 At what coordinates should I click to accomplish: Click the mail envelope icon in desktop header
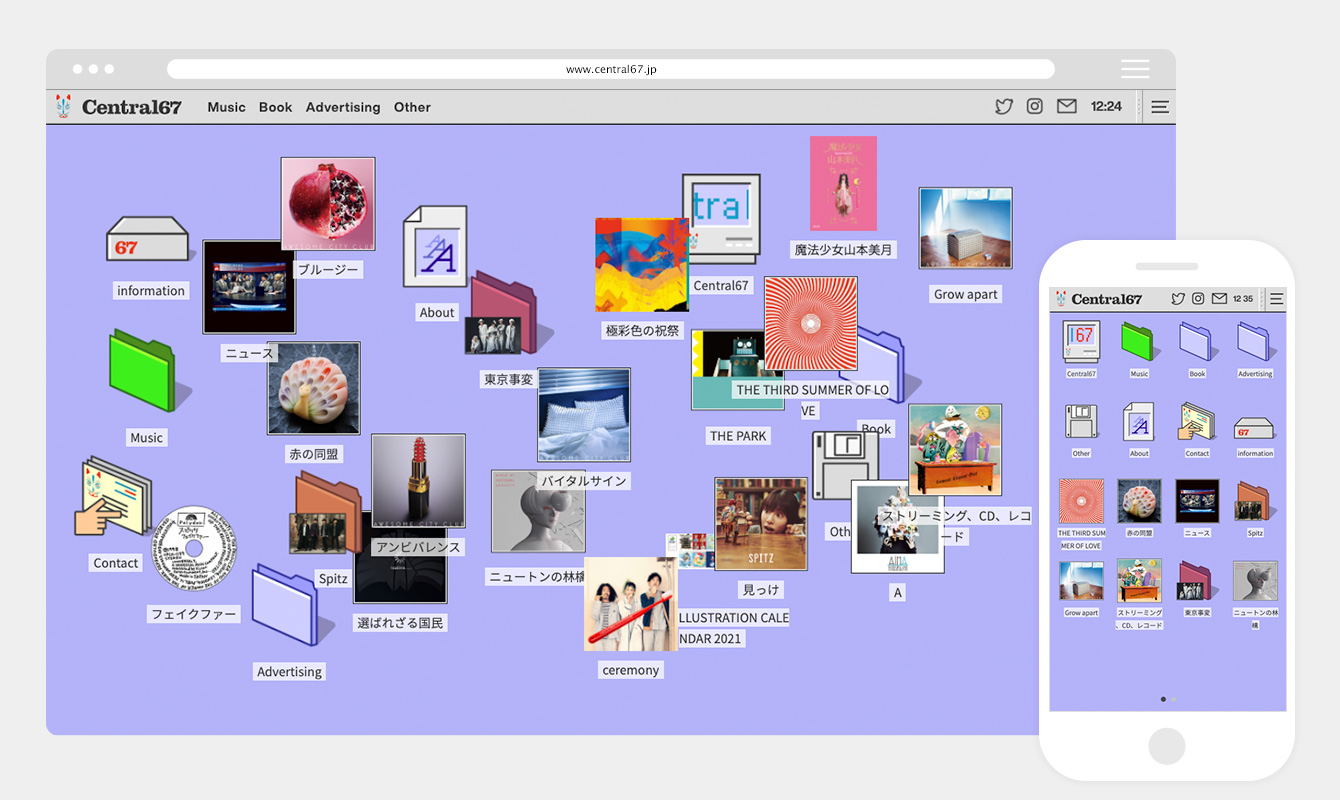[x=1067, y=106]
